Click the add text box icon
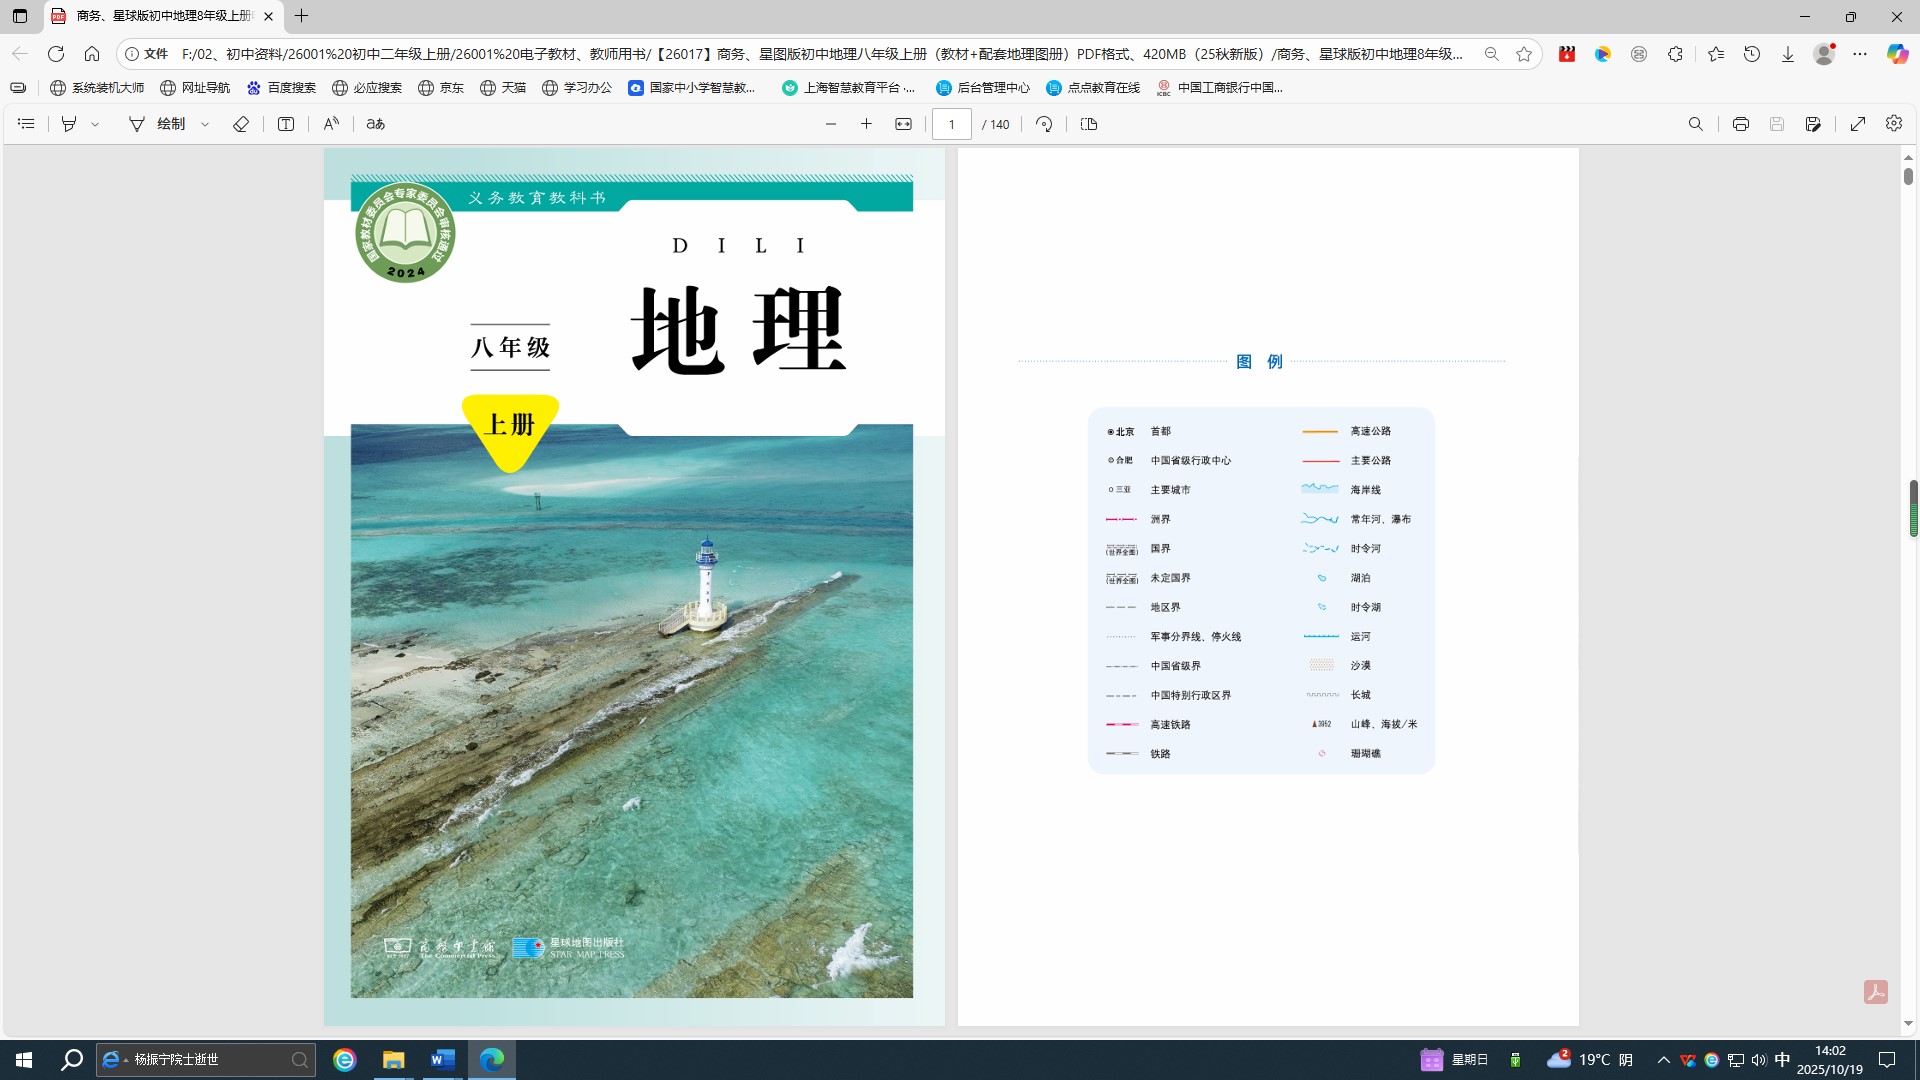1920x1080 pixels. pos(286,124)
